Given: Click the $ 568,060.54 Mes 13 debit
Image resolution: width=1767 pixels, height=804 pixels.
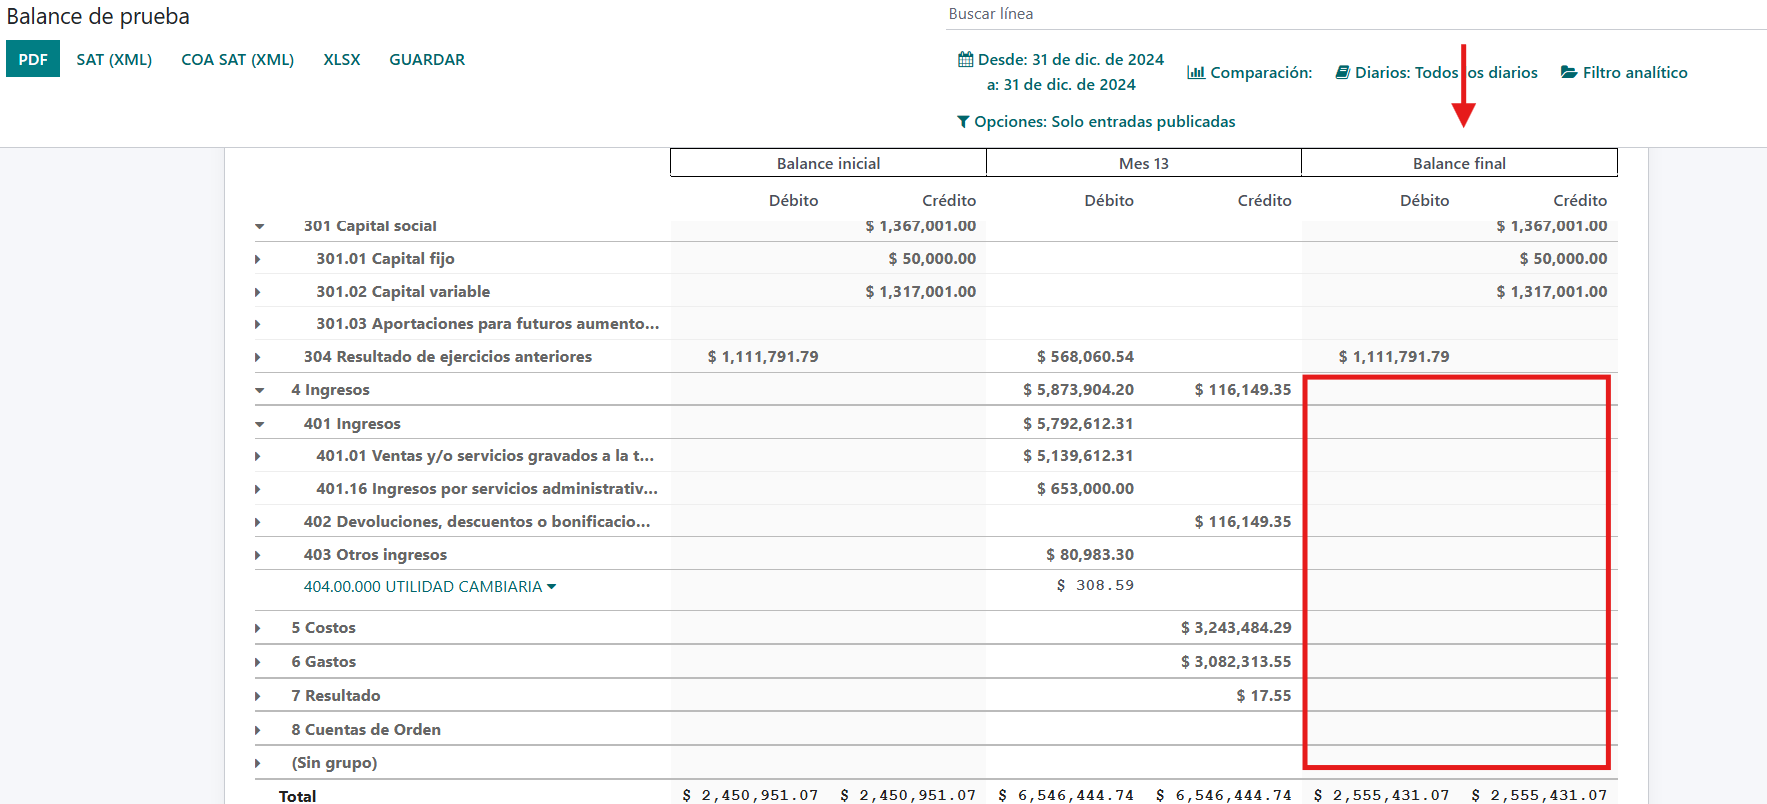Looking at the screenshot, I should pos(1085,357).
